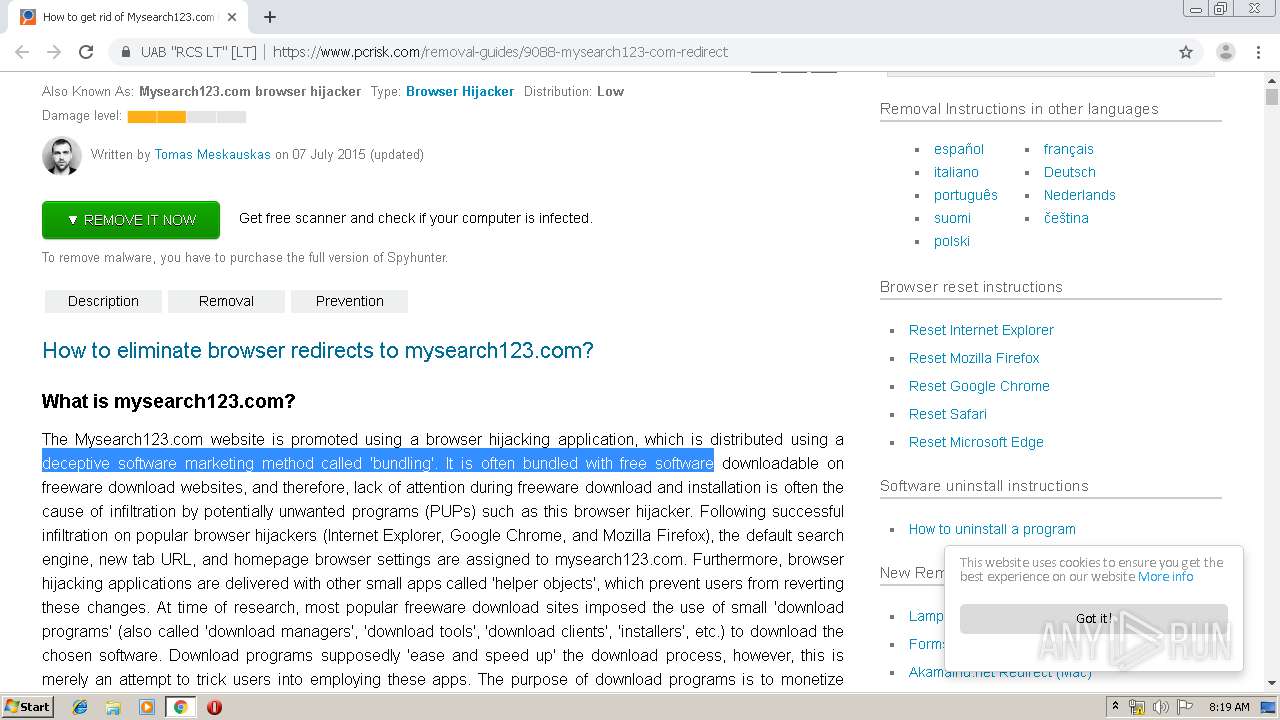1280x720 pixels.
Task: Open Reset Microsoft Edge link
Action: [x=976, y=442]
